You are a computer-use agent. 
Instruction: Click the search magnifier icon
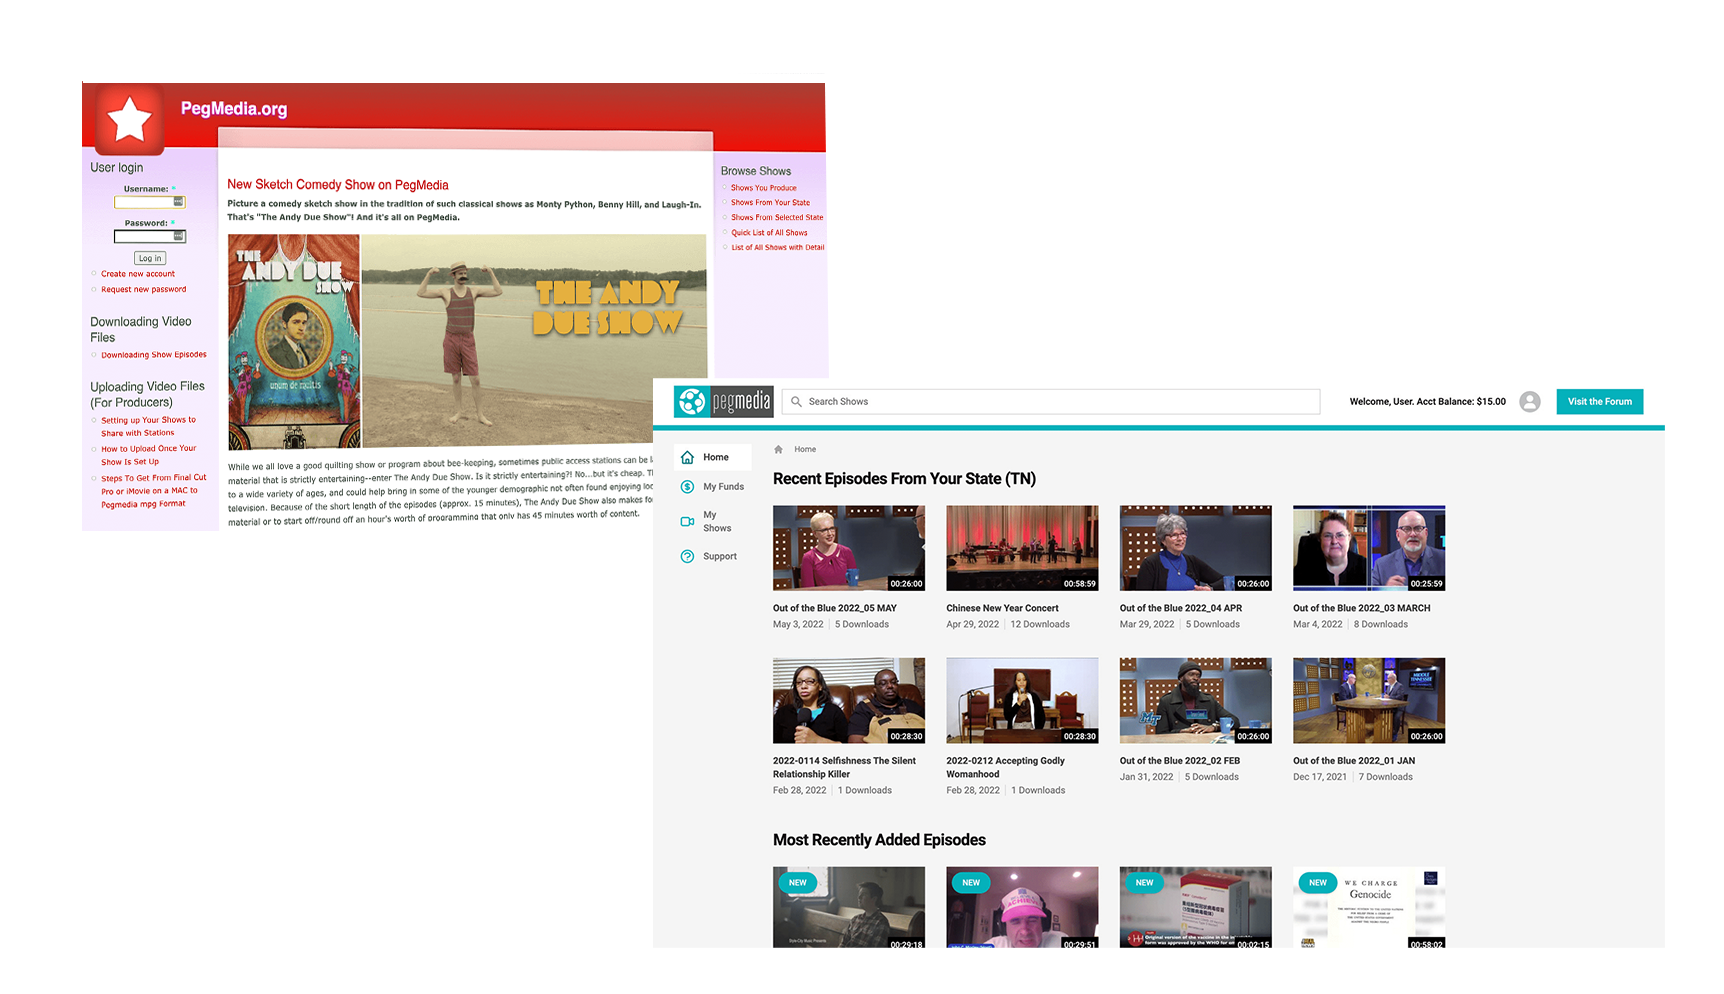click(796, 402)
